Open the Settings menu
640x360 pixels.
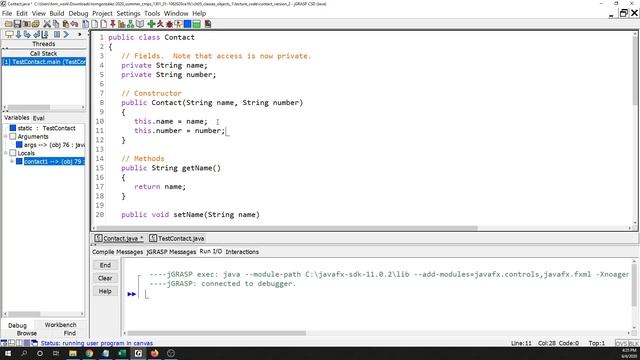point(128,13)
